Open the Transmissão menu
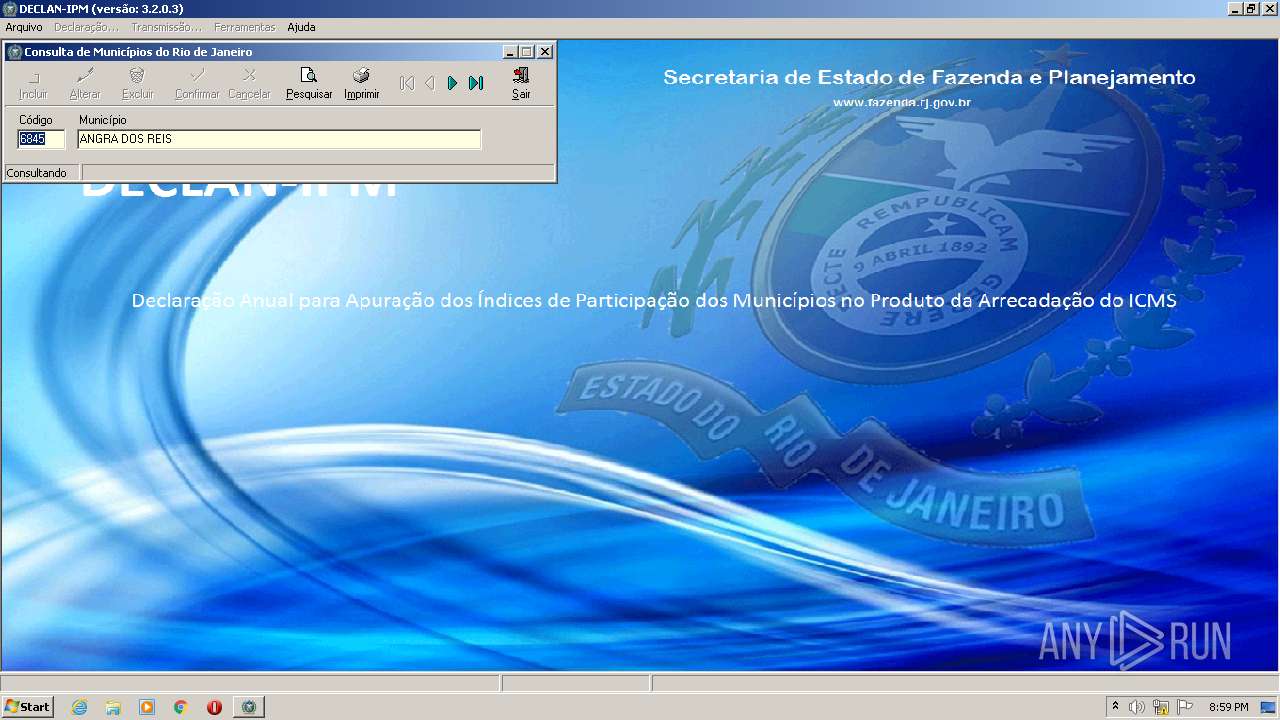The image size is (1280, 720). pyautogui.click(x=166, y=27)
